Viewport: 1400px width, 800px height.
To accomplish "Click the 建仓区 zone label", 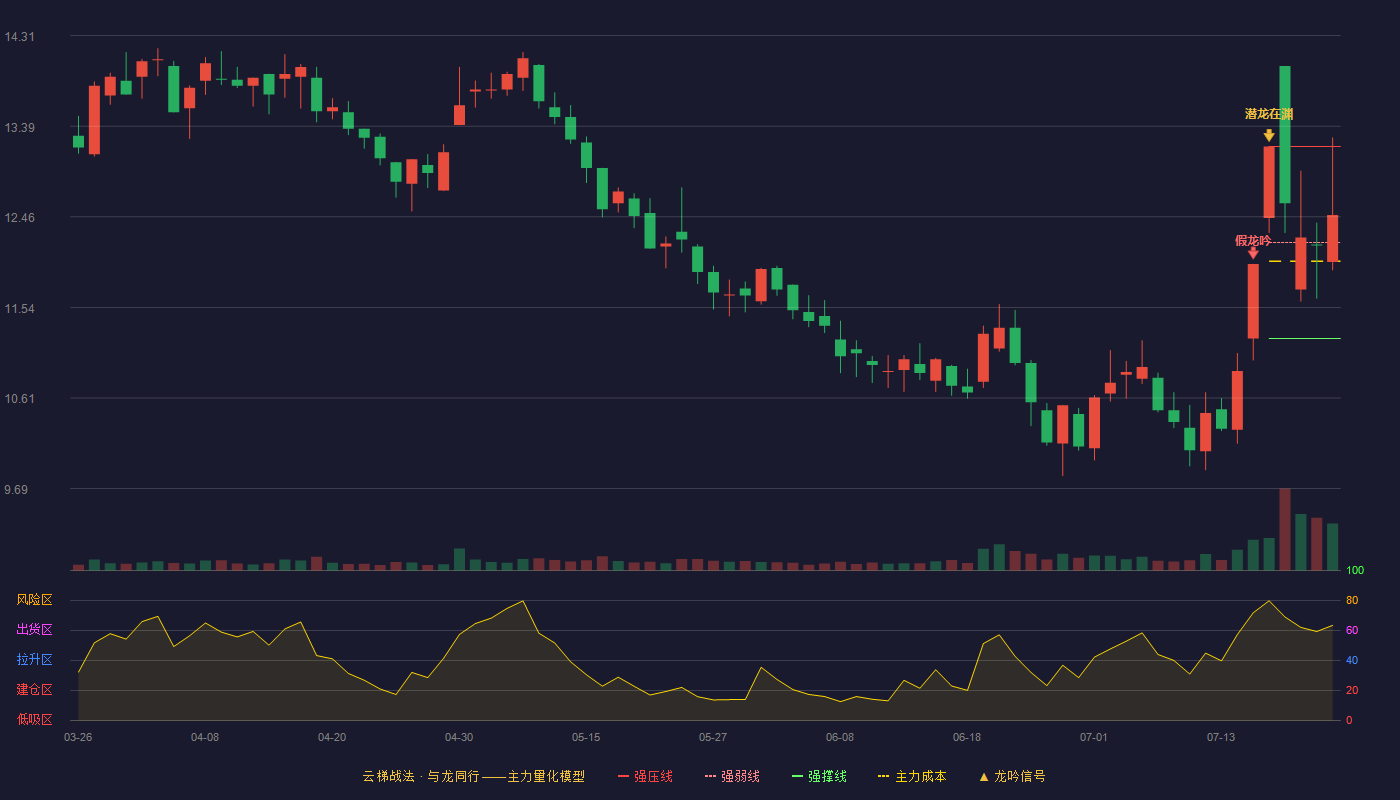I will coord(34,690).
